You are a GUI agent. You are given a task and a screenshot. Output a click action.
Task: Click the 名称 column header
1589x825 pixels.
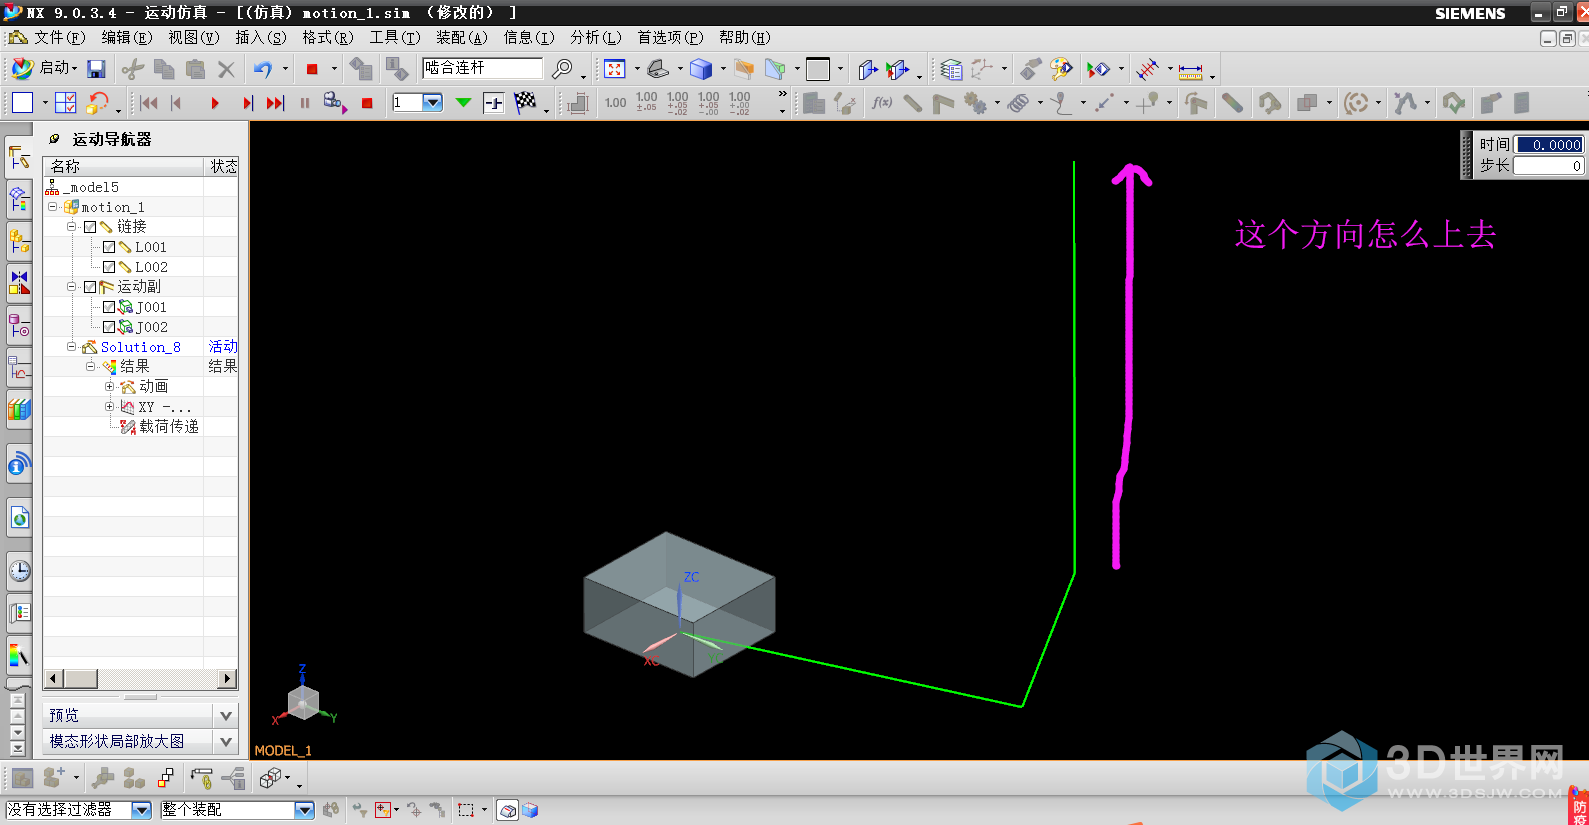click(x=123, y=166)
